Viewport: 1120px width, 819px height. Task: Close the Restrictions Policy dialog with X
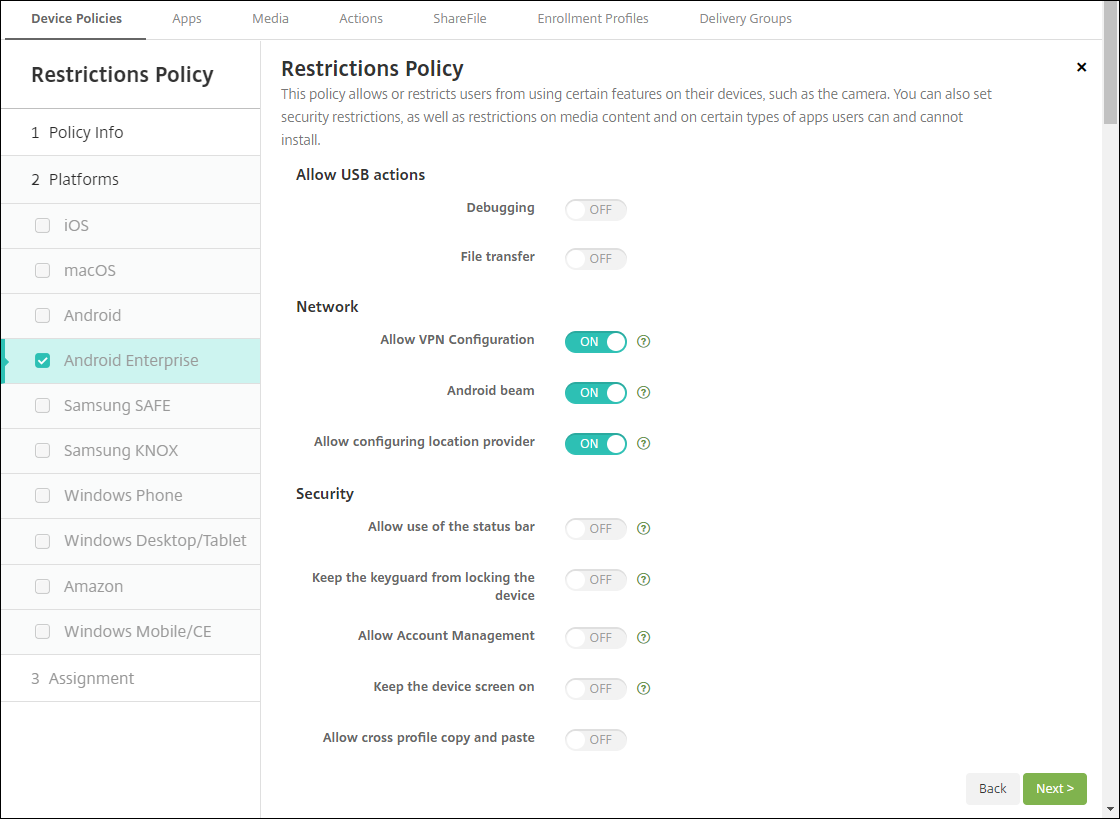[x=1081, y=67]
